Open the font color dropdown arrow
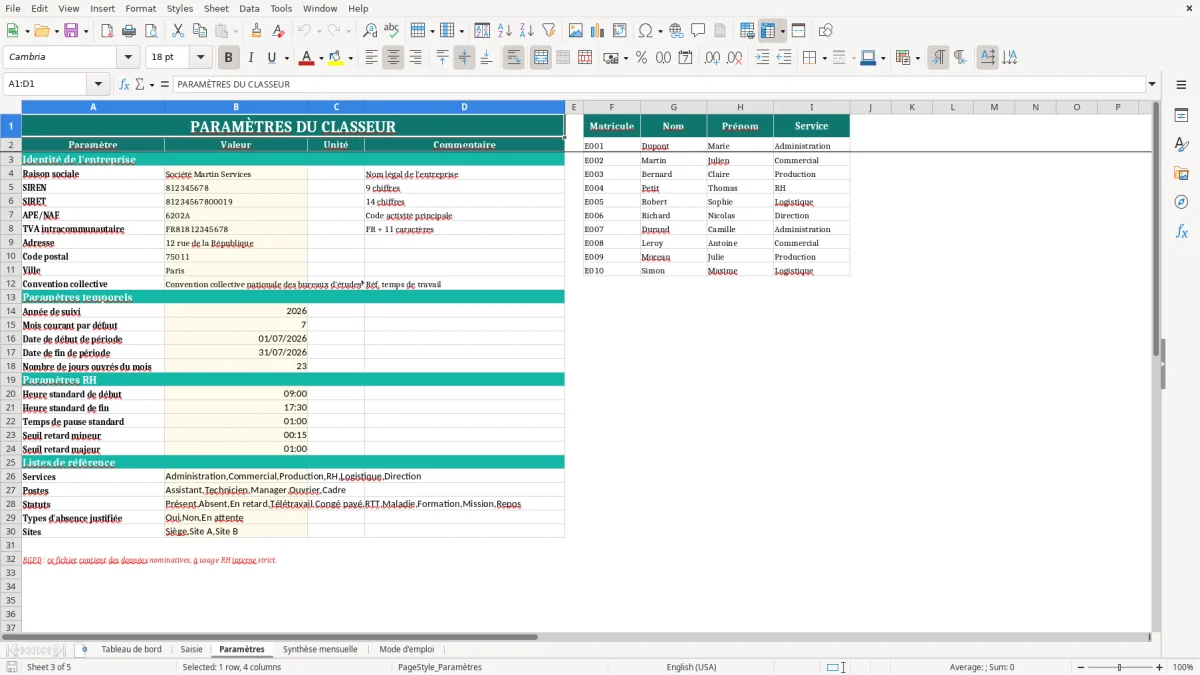 pyautogui.click(x=320, y=58)
